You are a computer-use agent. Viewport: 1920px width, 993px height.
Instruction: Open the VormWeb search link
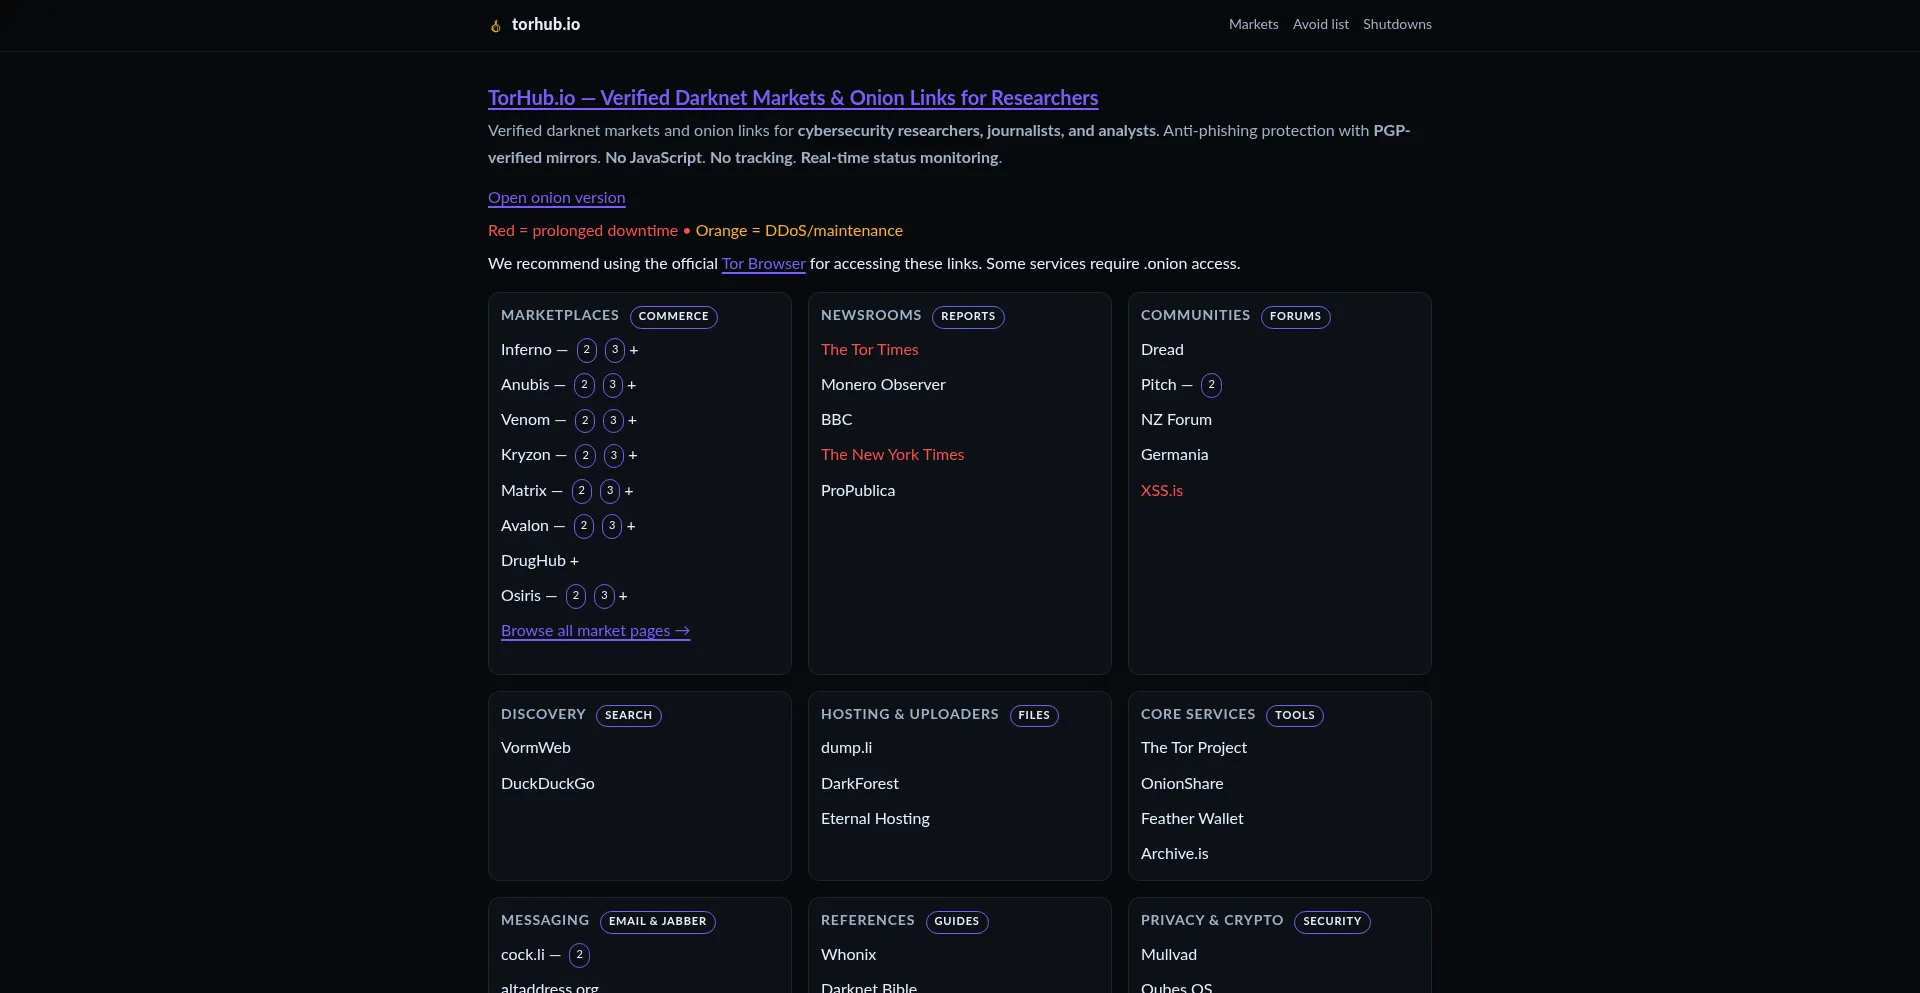[536, 748]
